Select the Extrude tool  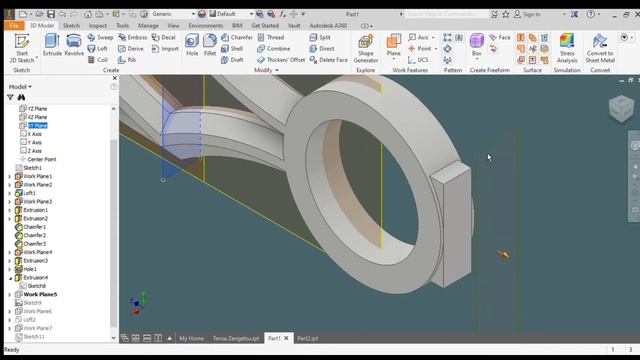[52, 45]
